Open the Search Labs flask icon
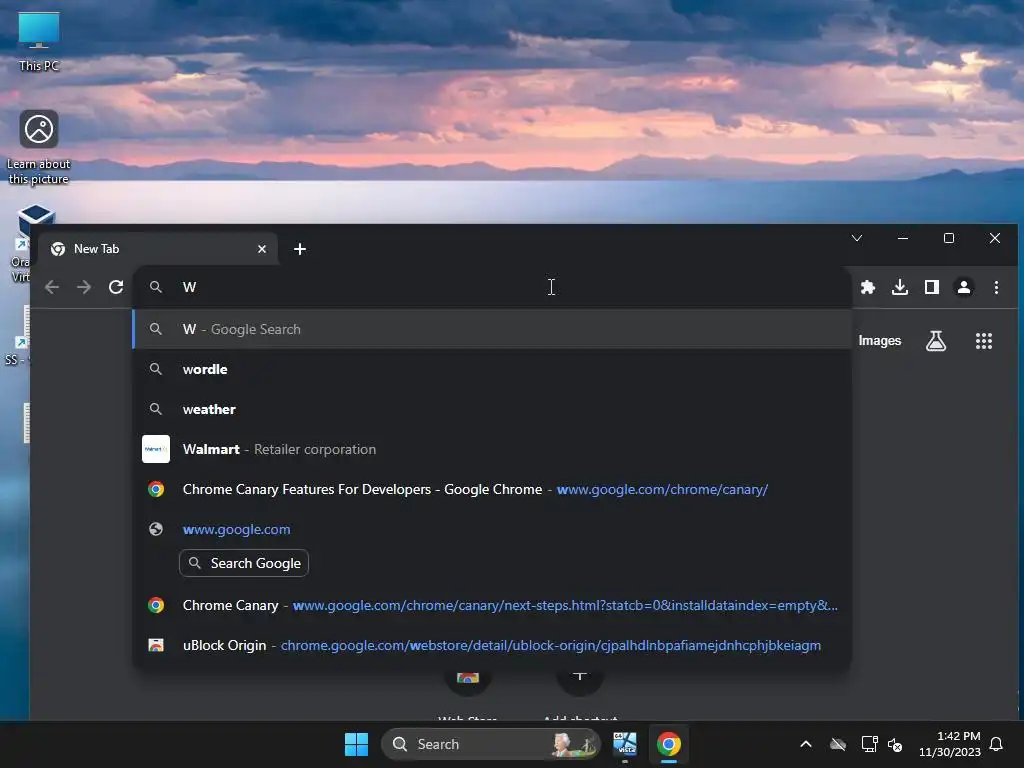 [936, 340]
